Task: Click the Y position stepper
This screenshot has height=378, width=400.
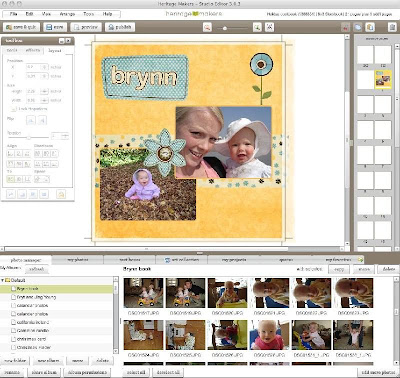Action: click(x=45, y=76)
